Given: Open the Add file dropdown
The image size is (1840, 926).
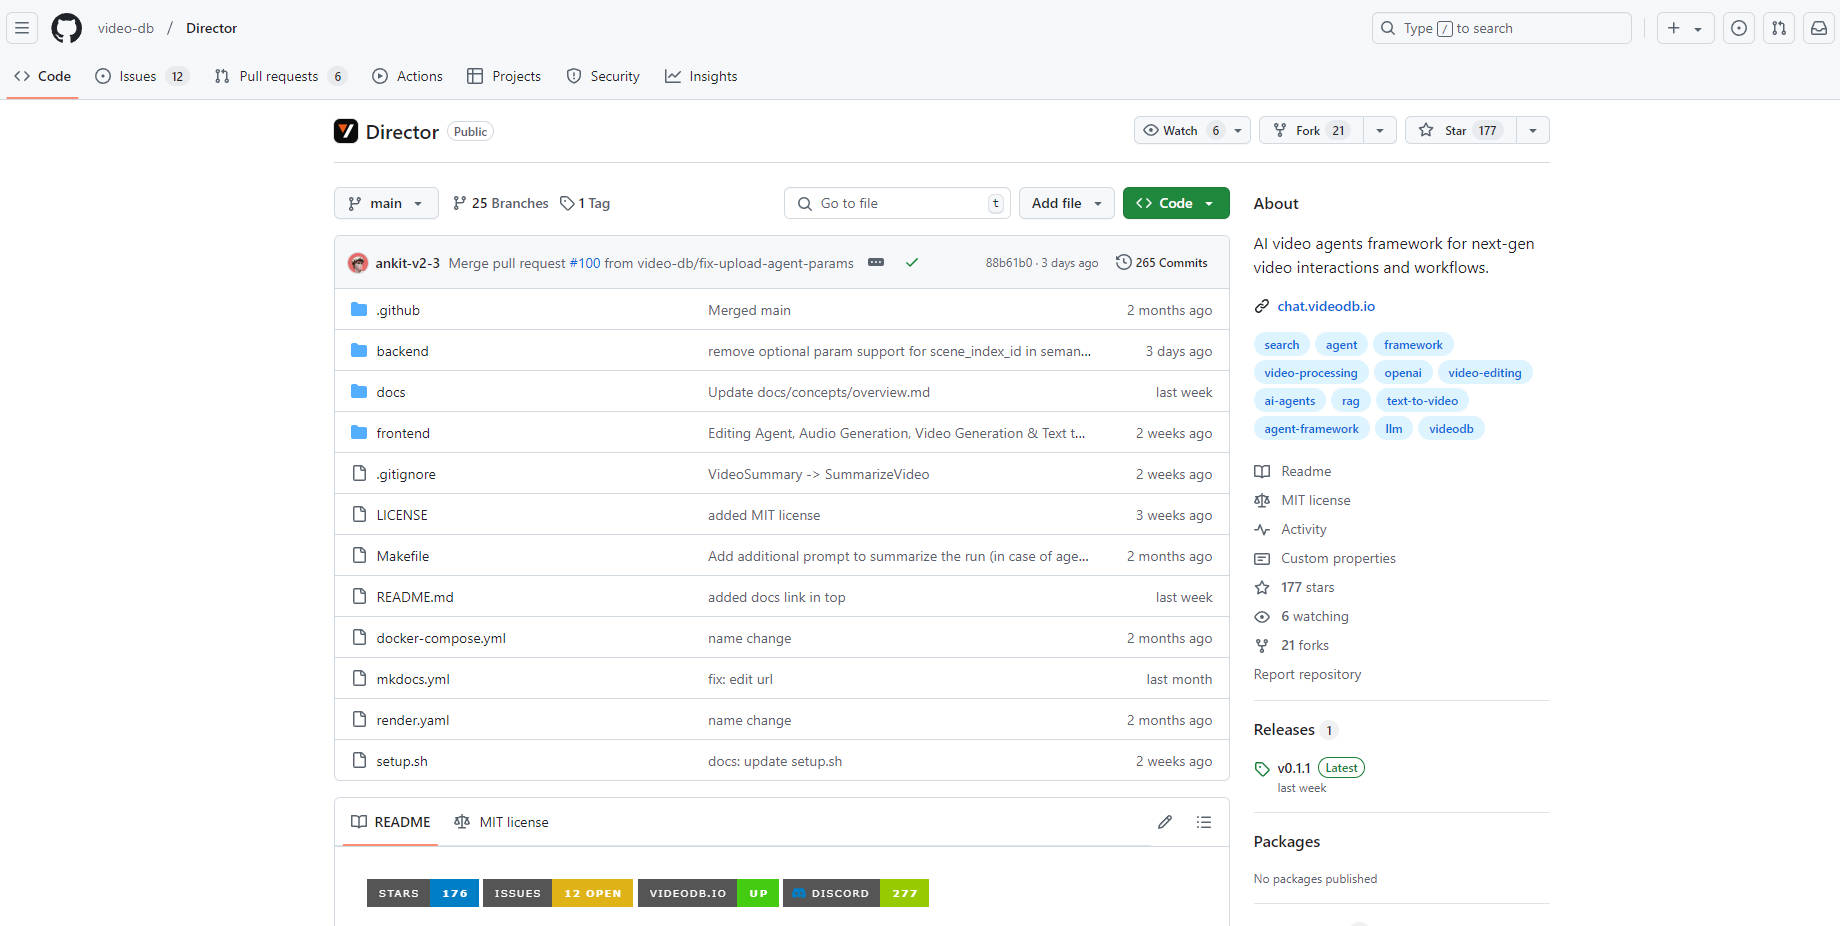Looking at the screenshot, I should (1066, 203).
